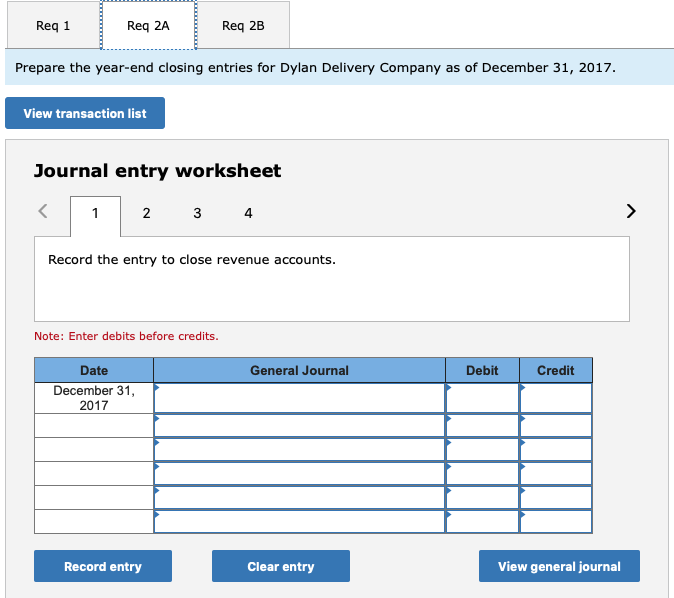Open General Journal account dropdown in fourth row
Screen dimensions: 674x598
299,474
